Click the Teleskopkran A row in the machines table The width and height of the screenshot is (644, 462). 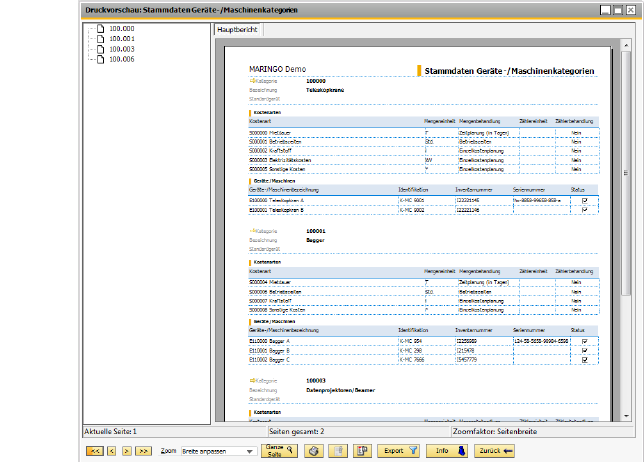(x=423, y=200)
